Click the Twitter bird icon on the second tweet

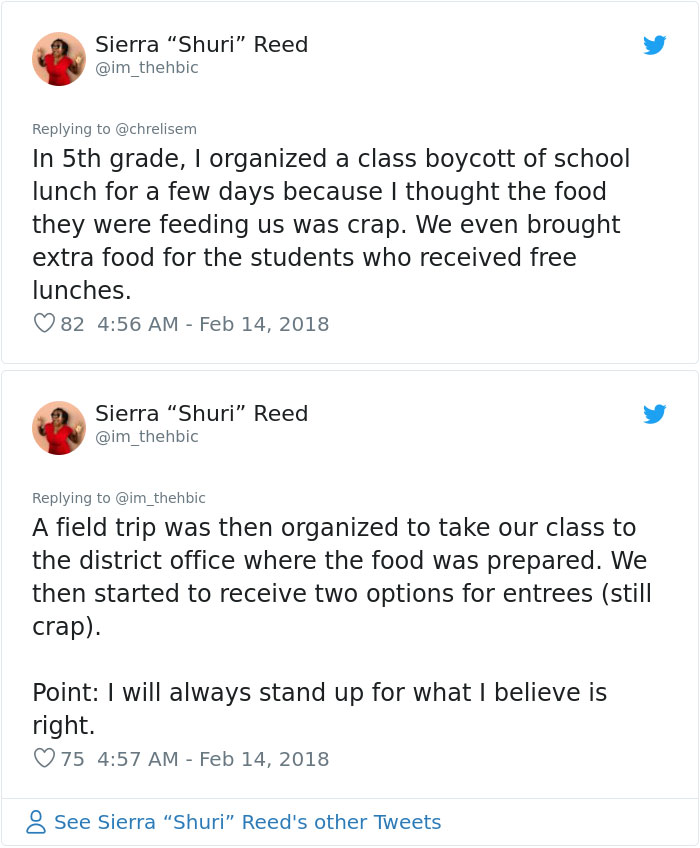656,414
